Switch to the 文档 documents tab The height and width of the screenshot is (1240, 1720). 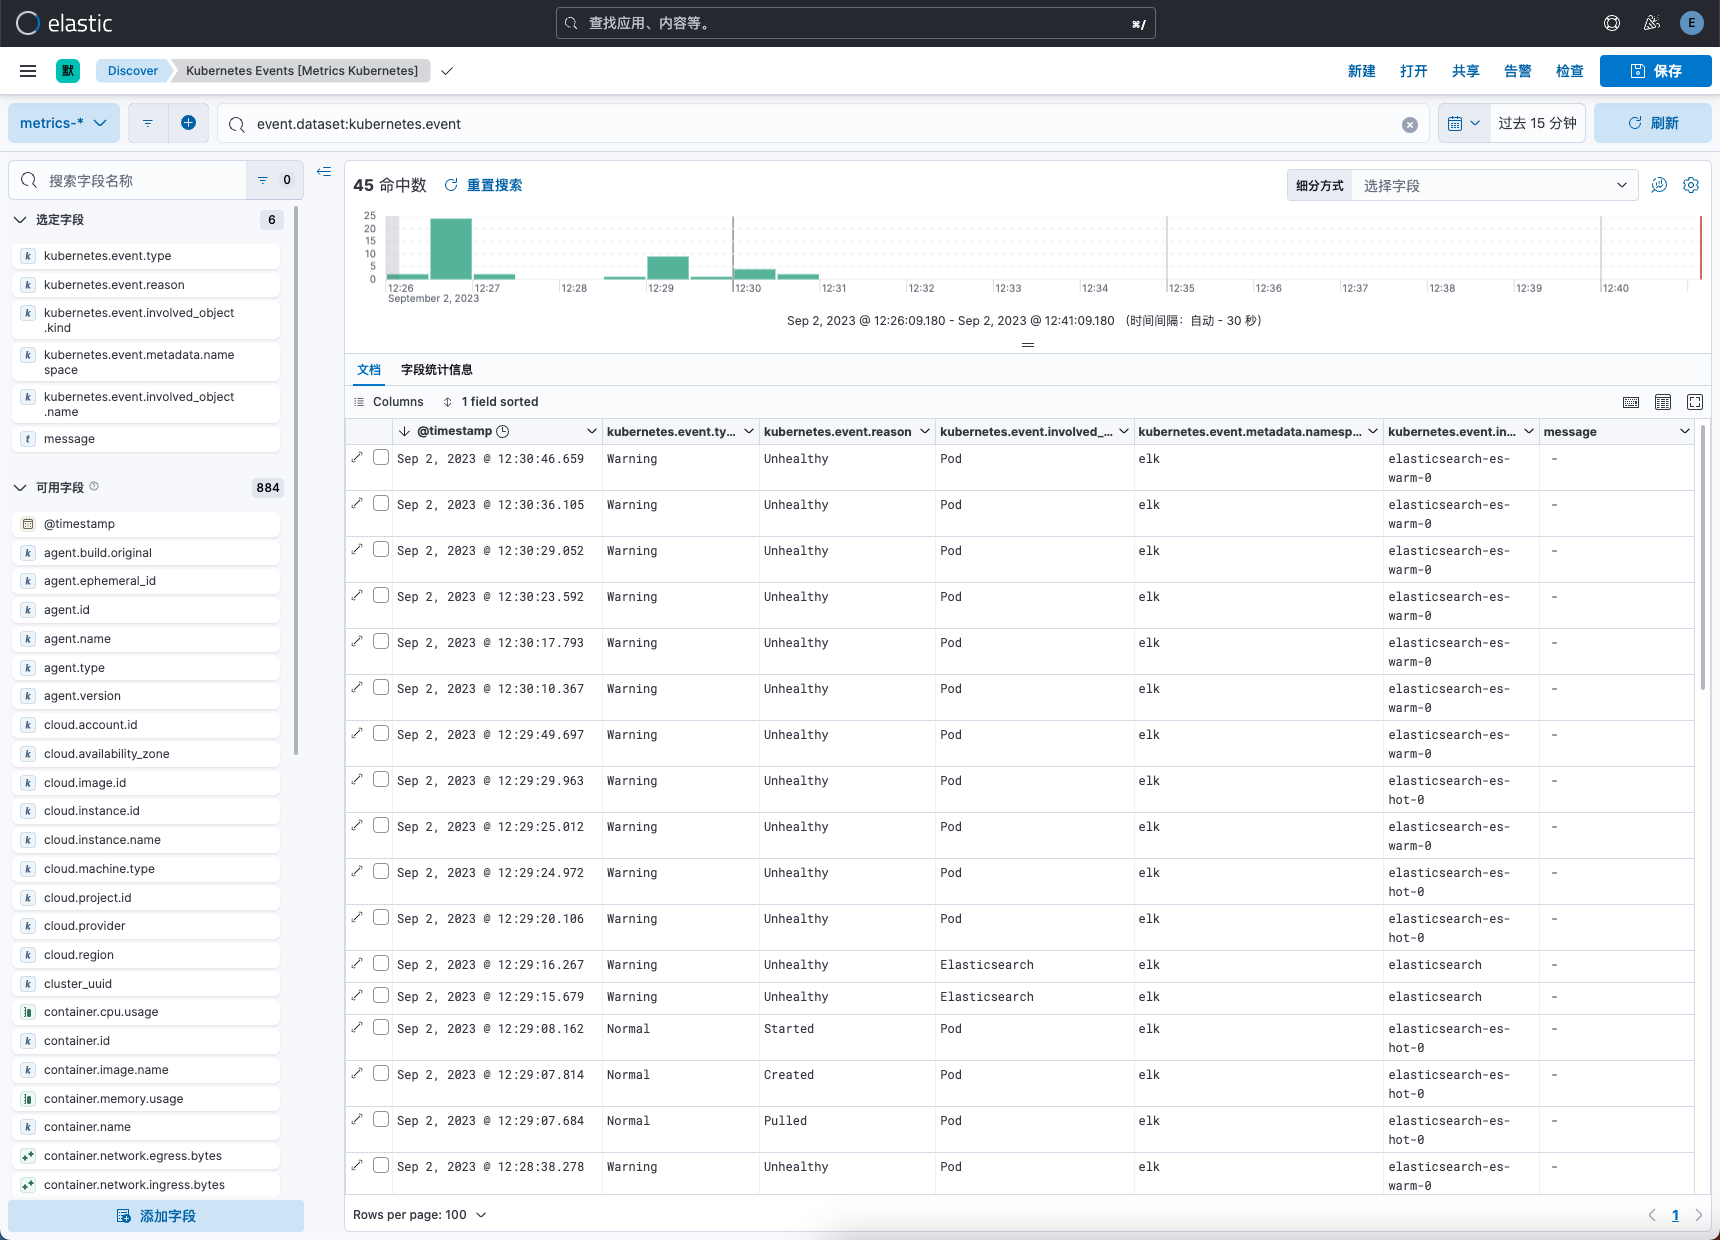pyautogui.click(x=369, y=370)
